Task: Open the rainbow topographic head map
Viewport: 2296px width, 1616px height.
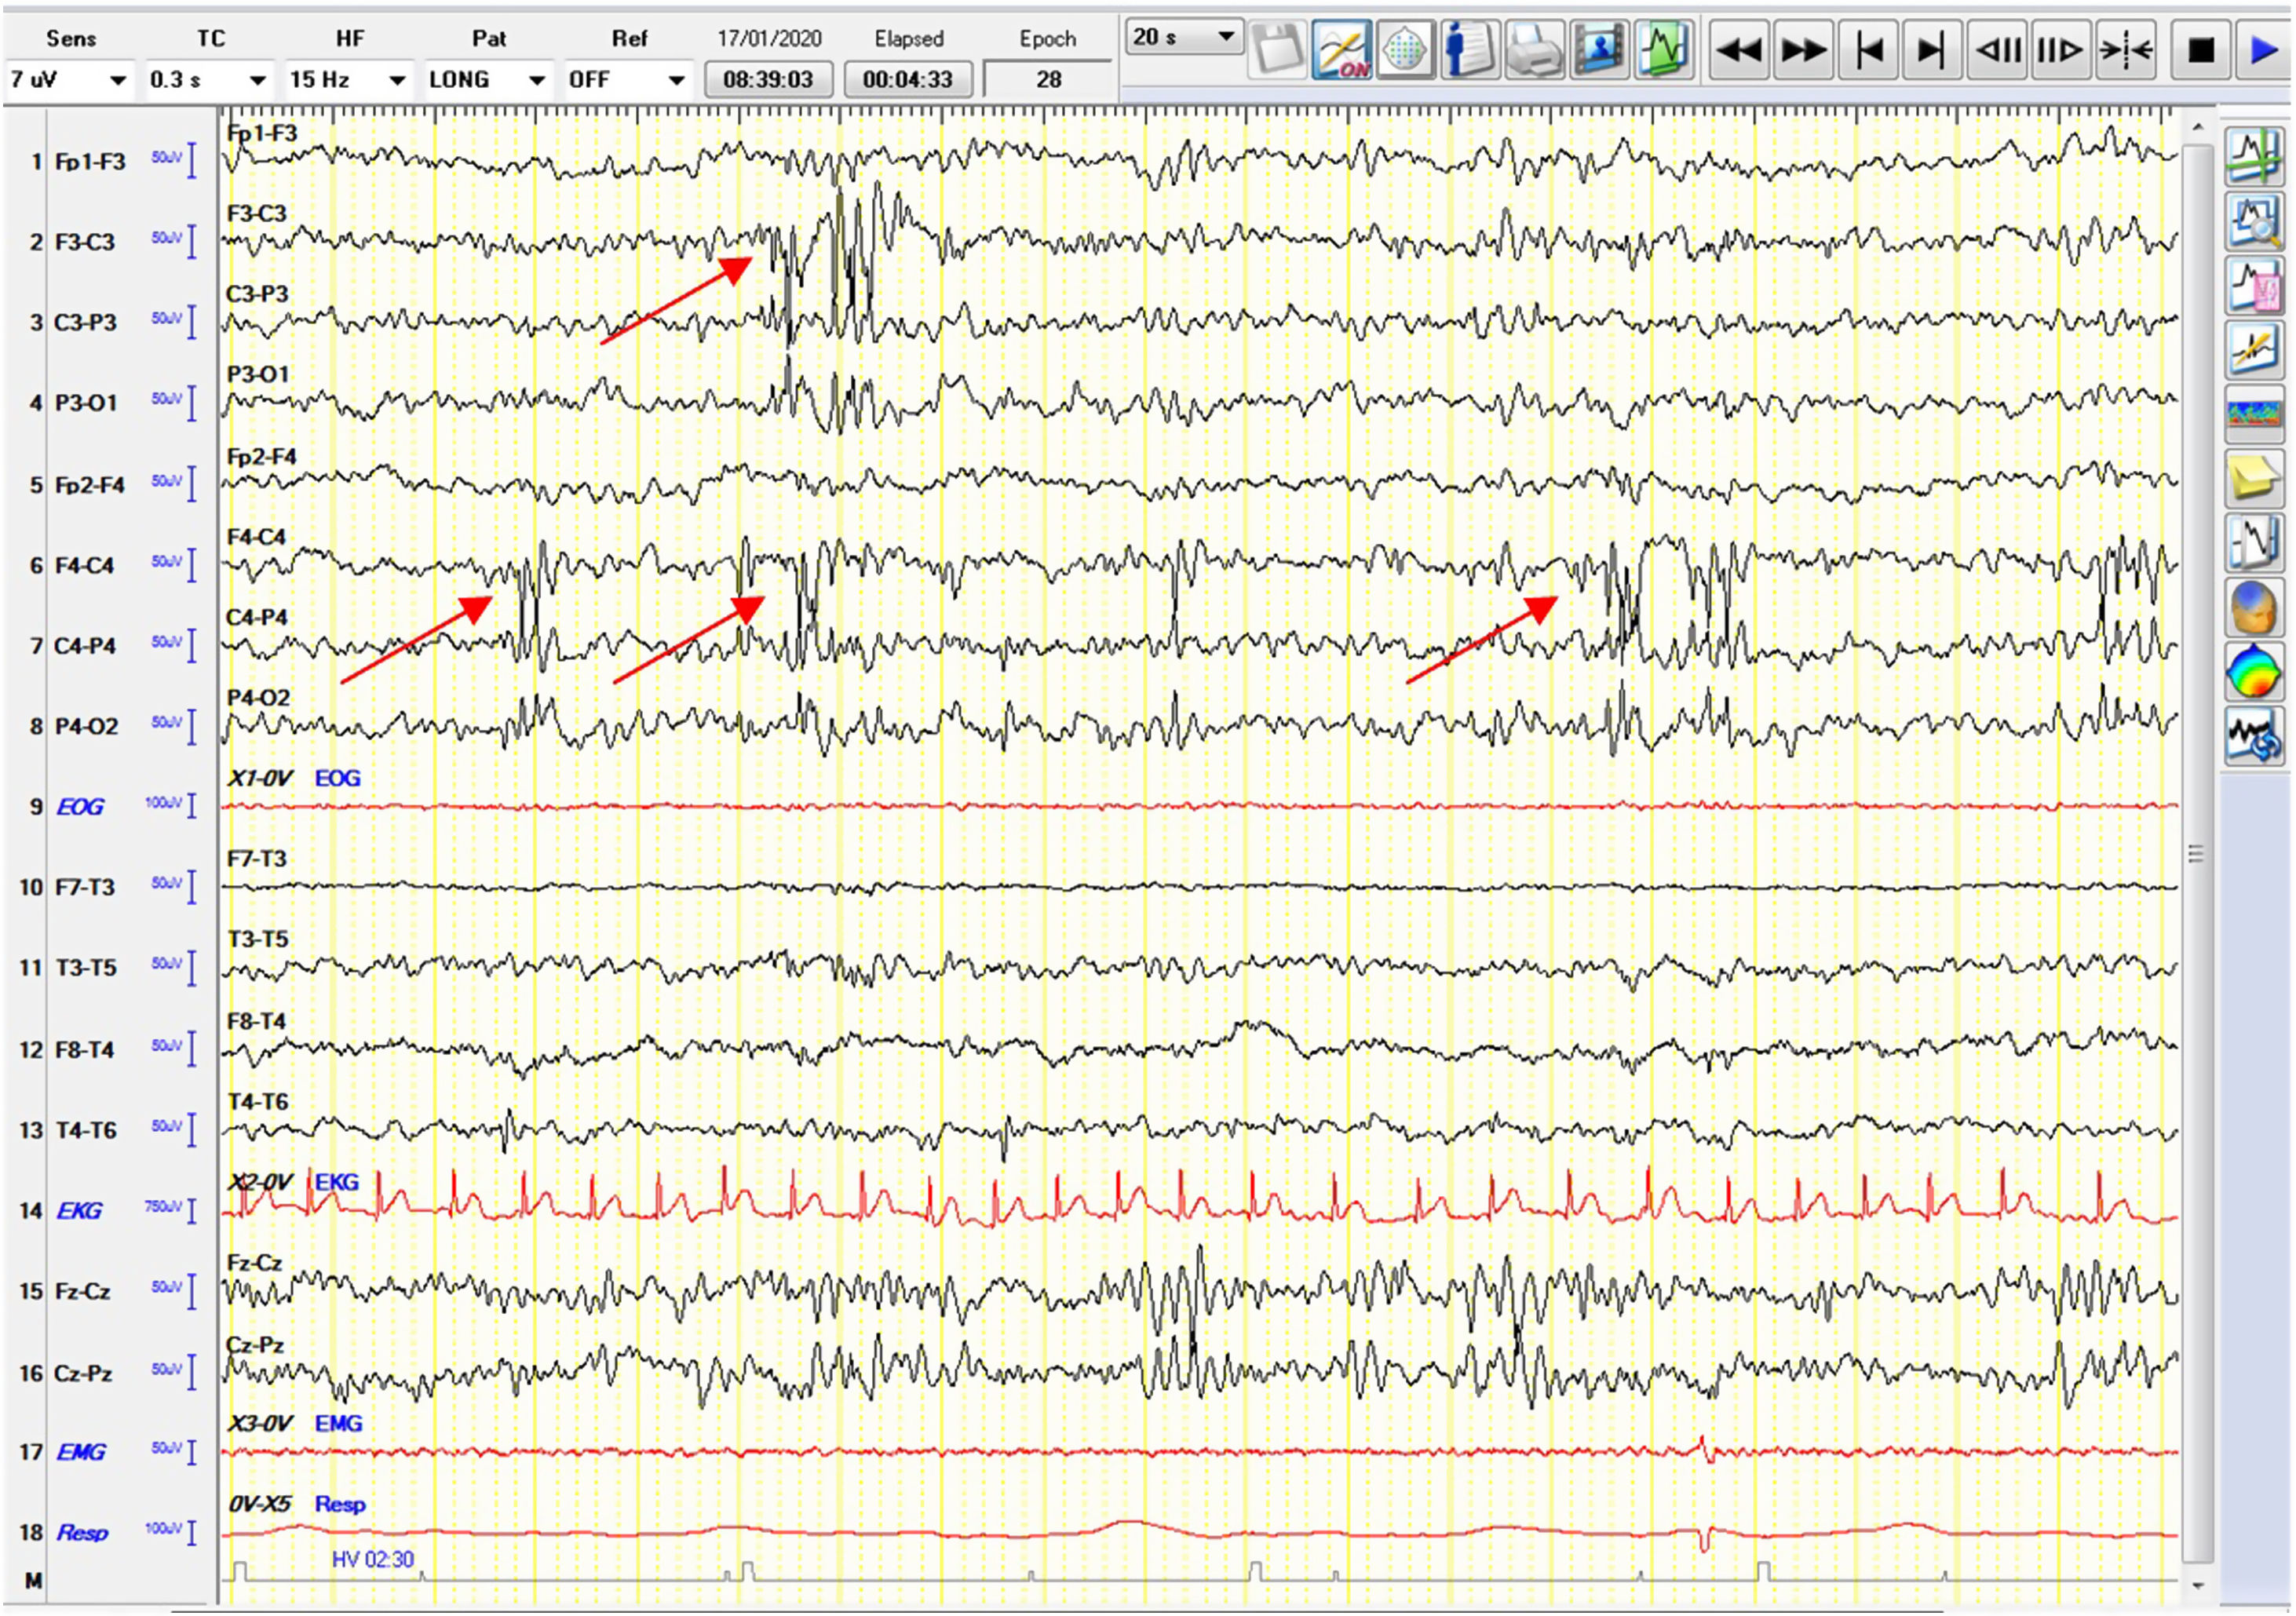Action: click(x=2254, y=671)
